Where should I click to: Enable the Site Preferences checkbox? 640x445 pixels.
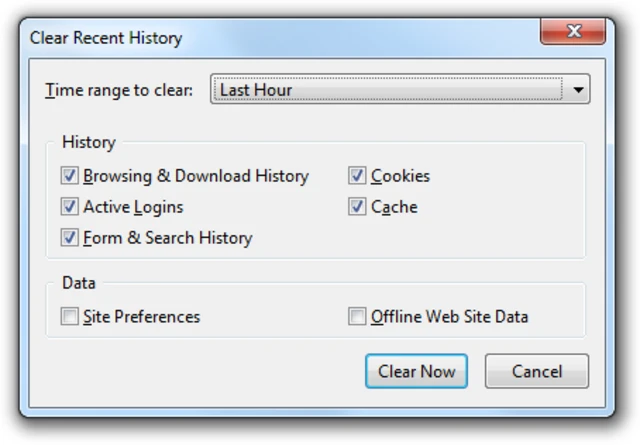(70, 317)
